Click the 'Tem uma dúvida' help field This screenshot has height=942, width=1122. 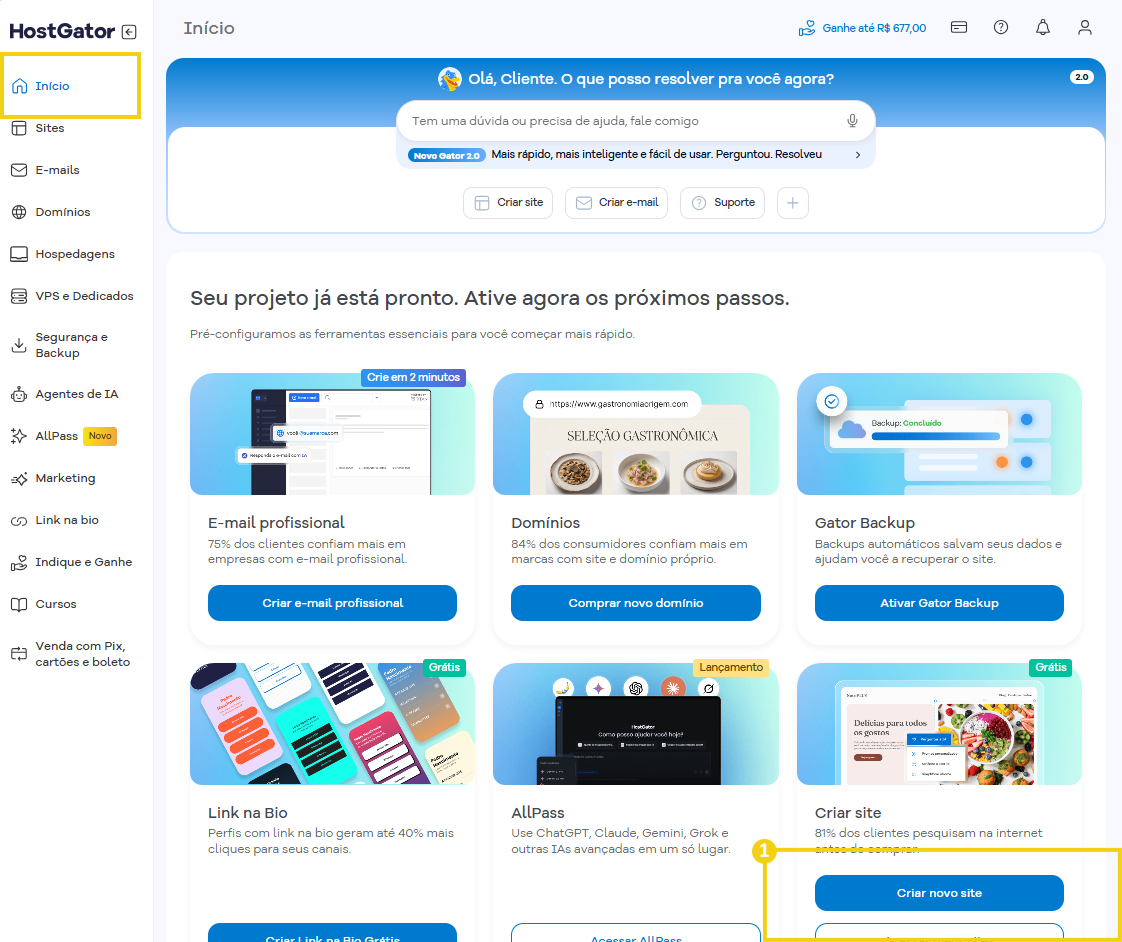[635, 121]
